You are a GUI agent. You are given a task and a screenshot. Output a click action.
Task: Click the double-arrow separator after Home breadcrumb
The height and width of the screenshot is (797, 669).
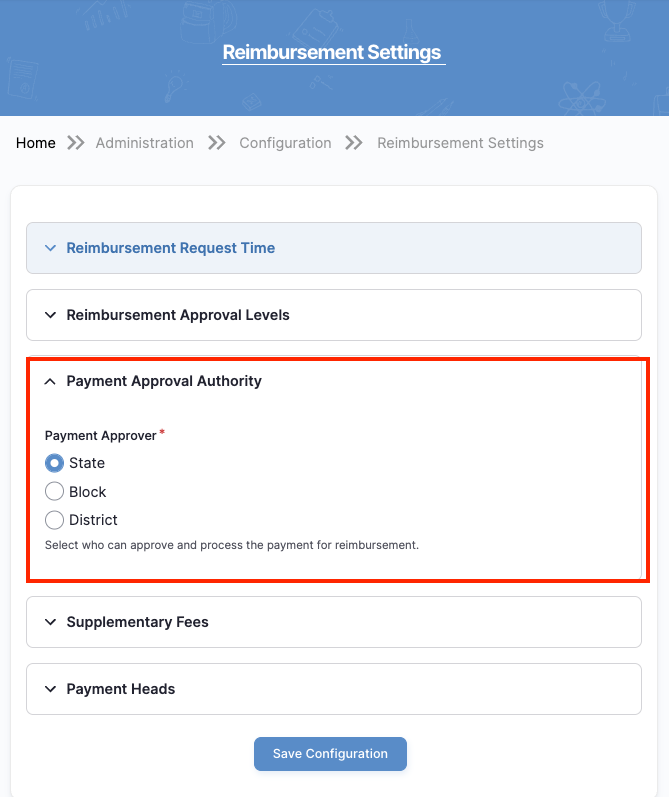coord(76,143)
